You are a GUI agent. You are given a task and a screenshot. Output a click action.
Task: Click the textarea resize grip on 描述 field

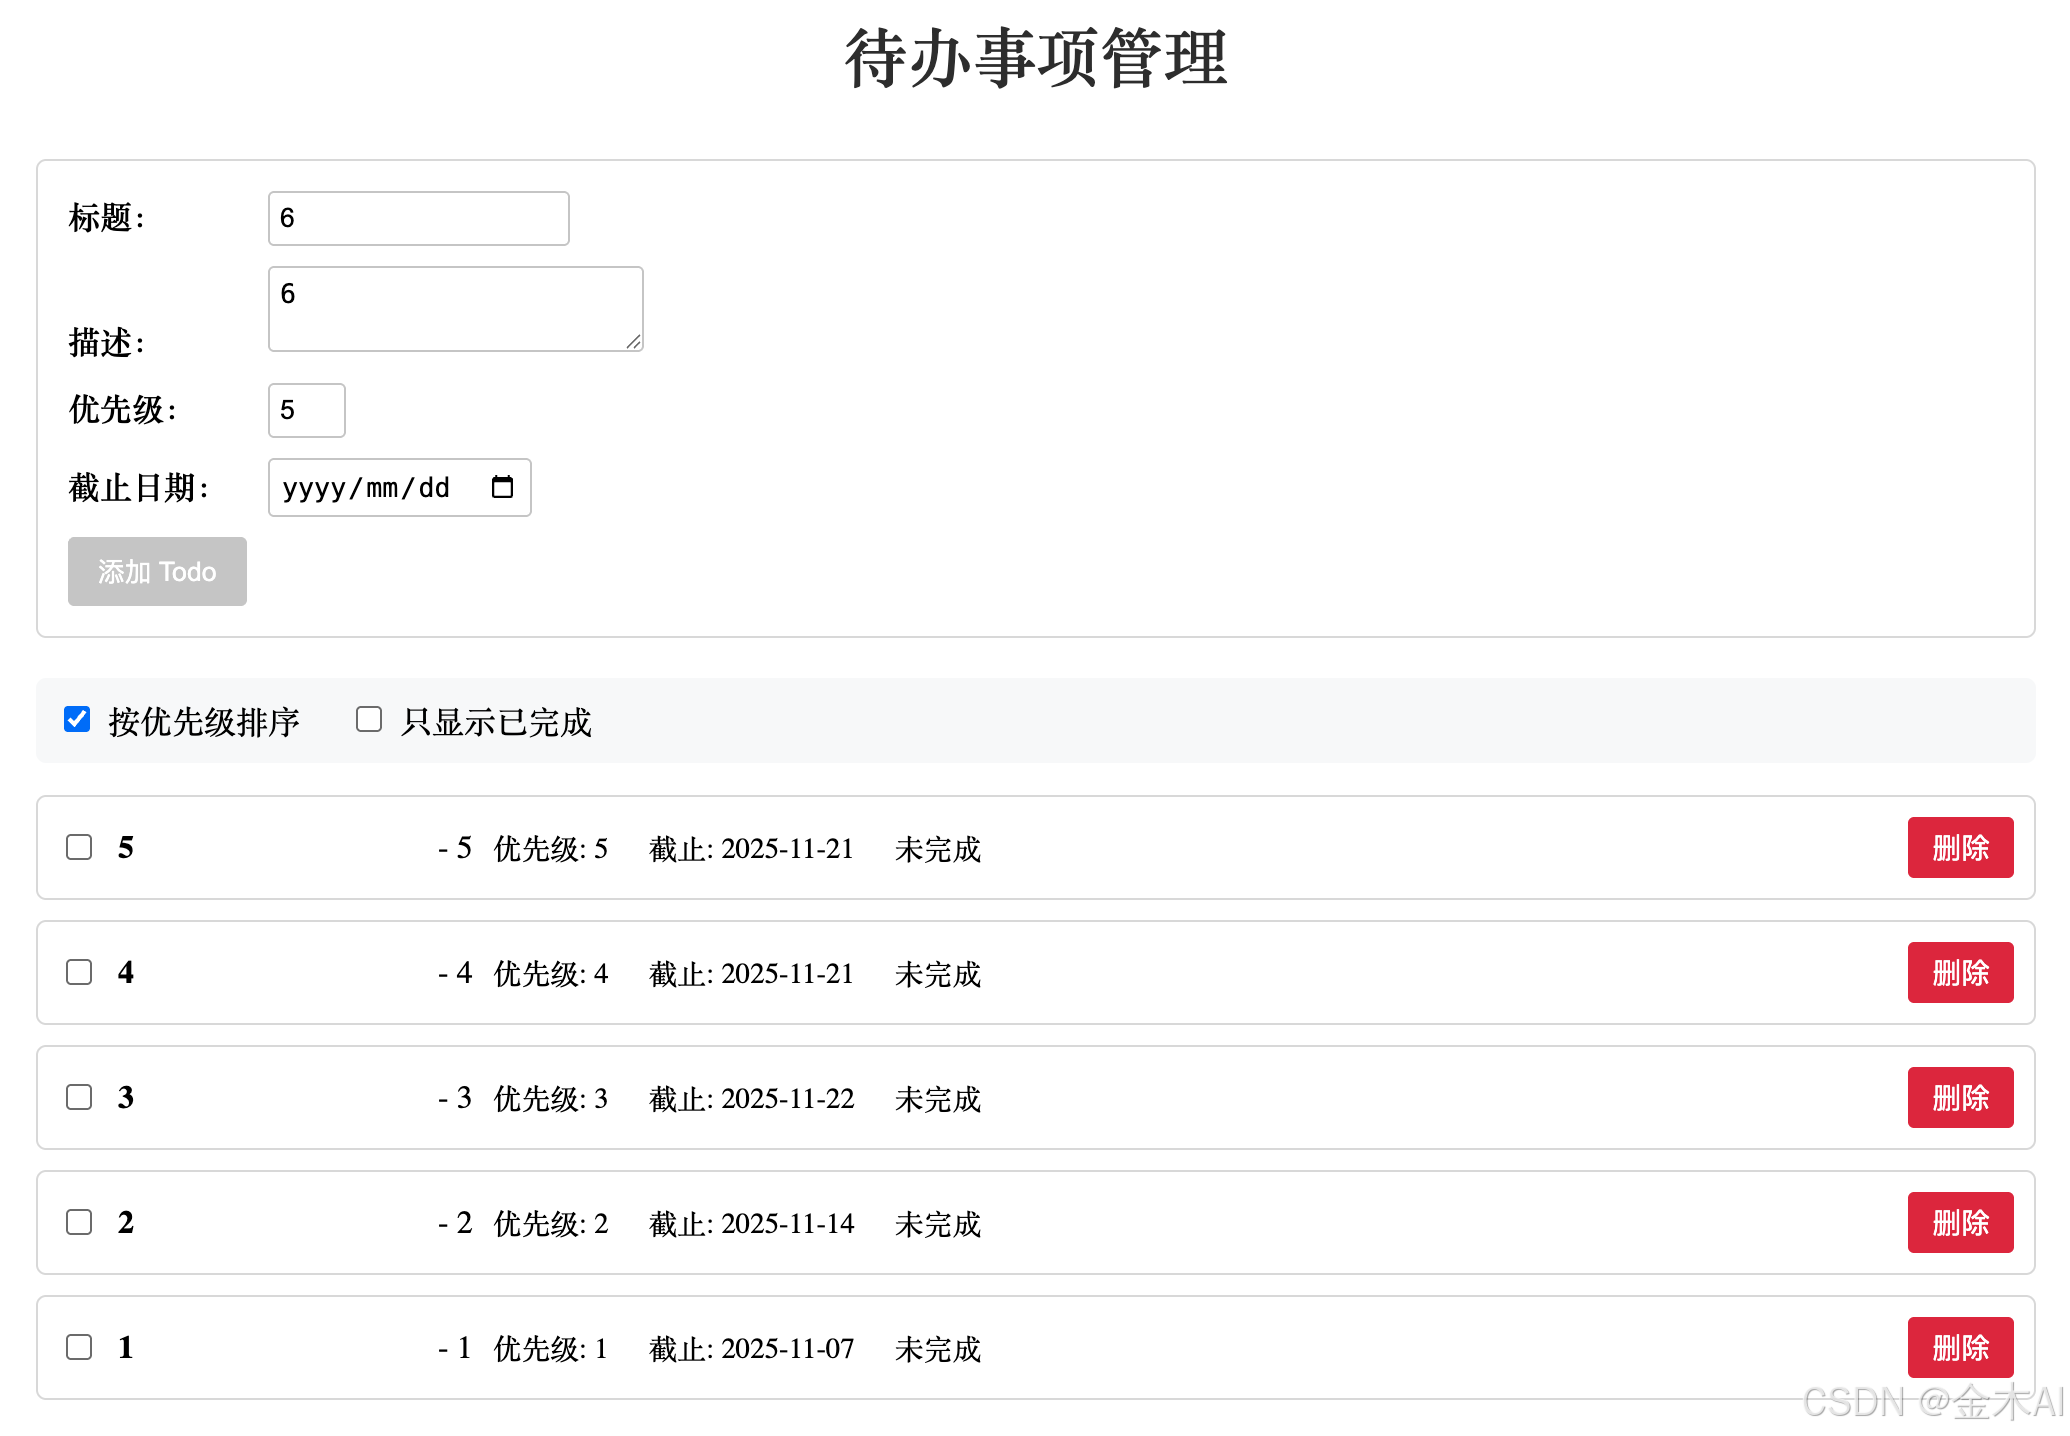634,343
